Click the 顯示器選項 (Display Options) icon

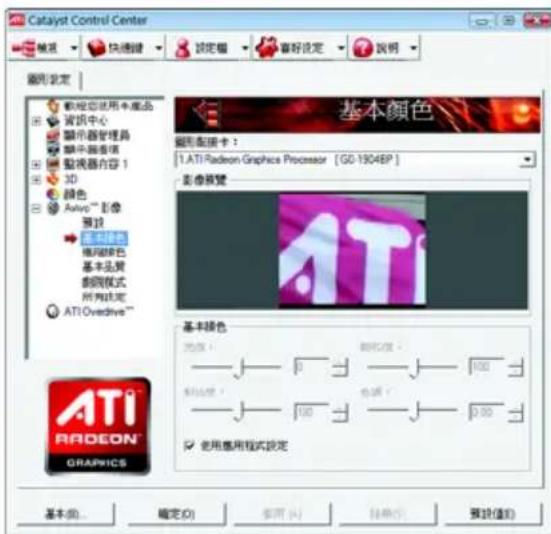(53, 150)
